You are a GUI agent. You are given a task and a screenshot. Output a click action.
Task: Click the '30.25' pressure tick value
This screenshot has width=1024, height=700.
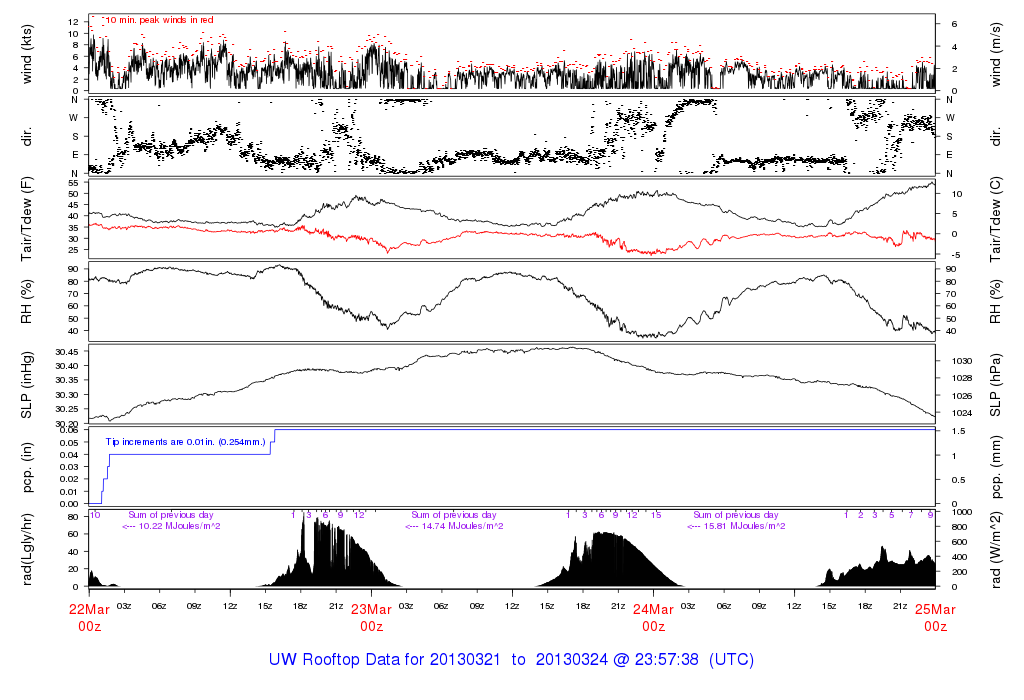tap(67, 409)
